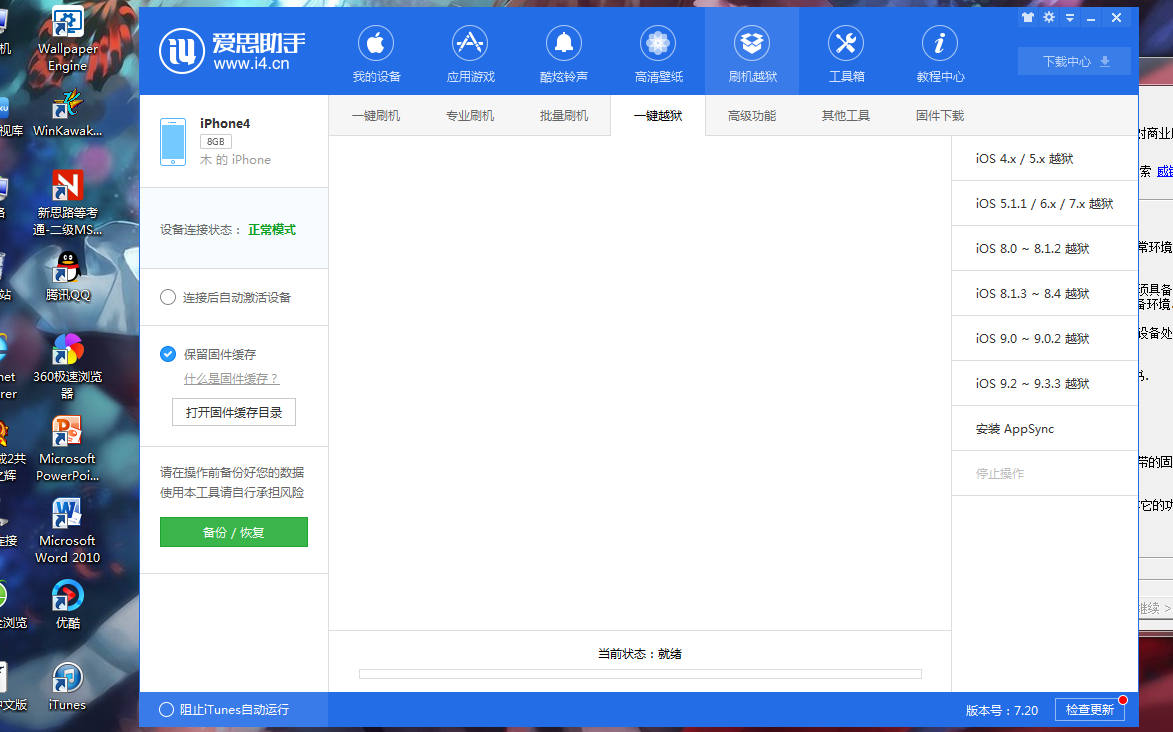The image size is (1173, 732).
Task: Open Microsoft PowerPoint desktop shortcut
Action: [x=67, y=449]
